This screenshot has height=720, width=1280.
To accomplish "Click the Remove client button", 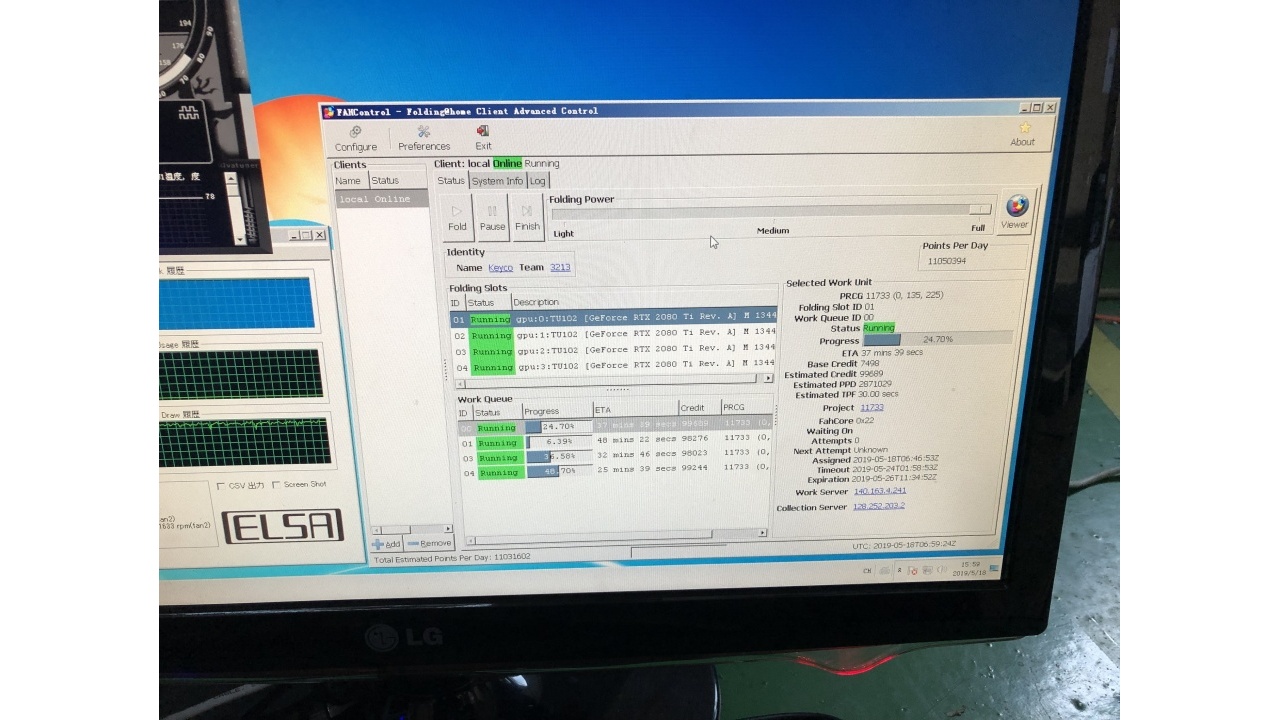I will click(430, 543).
